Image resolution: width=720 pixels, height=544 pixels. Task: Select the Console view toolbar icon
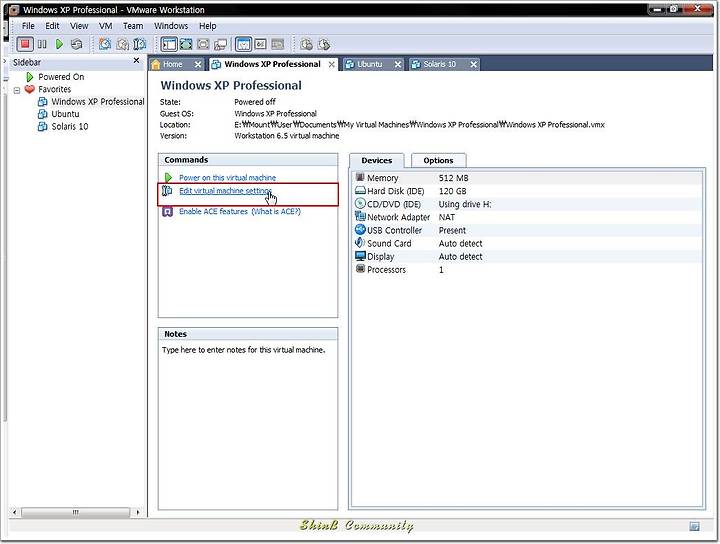[x=277, y=44]
